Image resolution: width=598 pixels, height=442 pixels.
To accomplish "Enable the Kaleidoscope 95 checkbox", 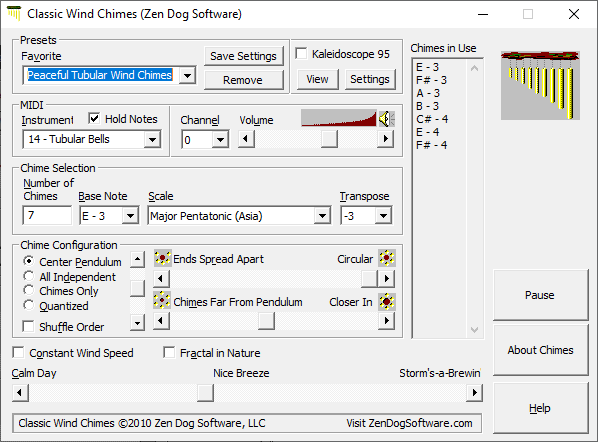I will point(301,53).
